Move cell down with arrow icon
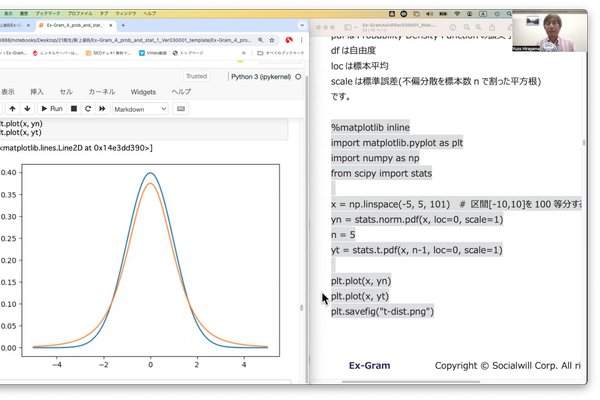600x400 pixels. tap(27, 109)
